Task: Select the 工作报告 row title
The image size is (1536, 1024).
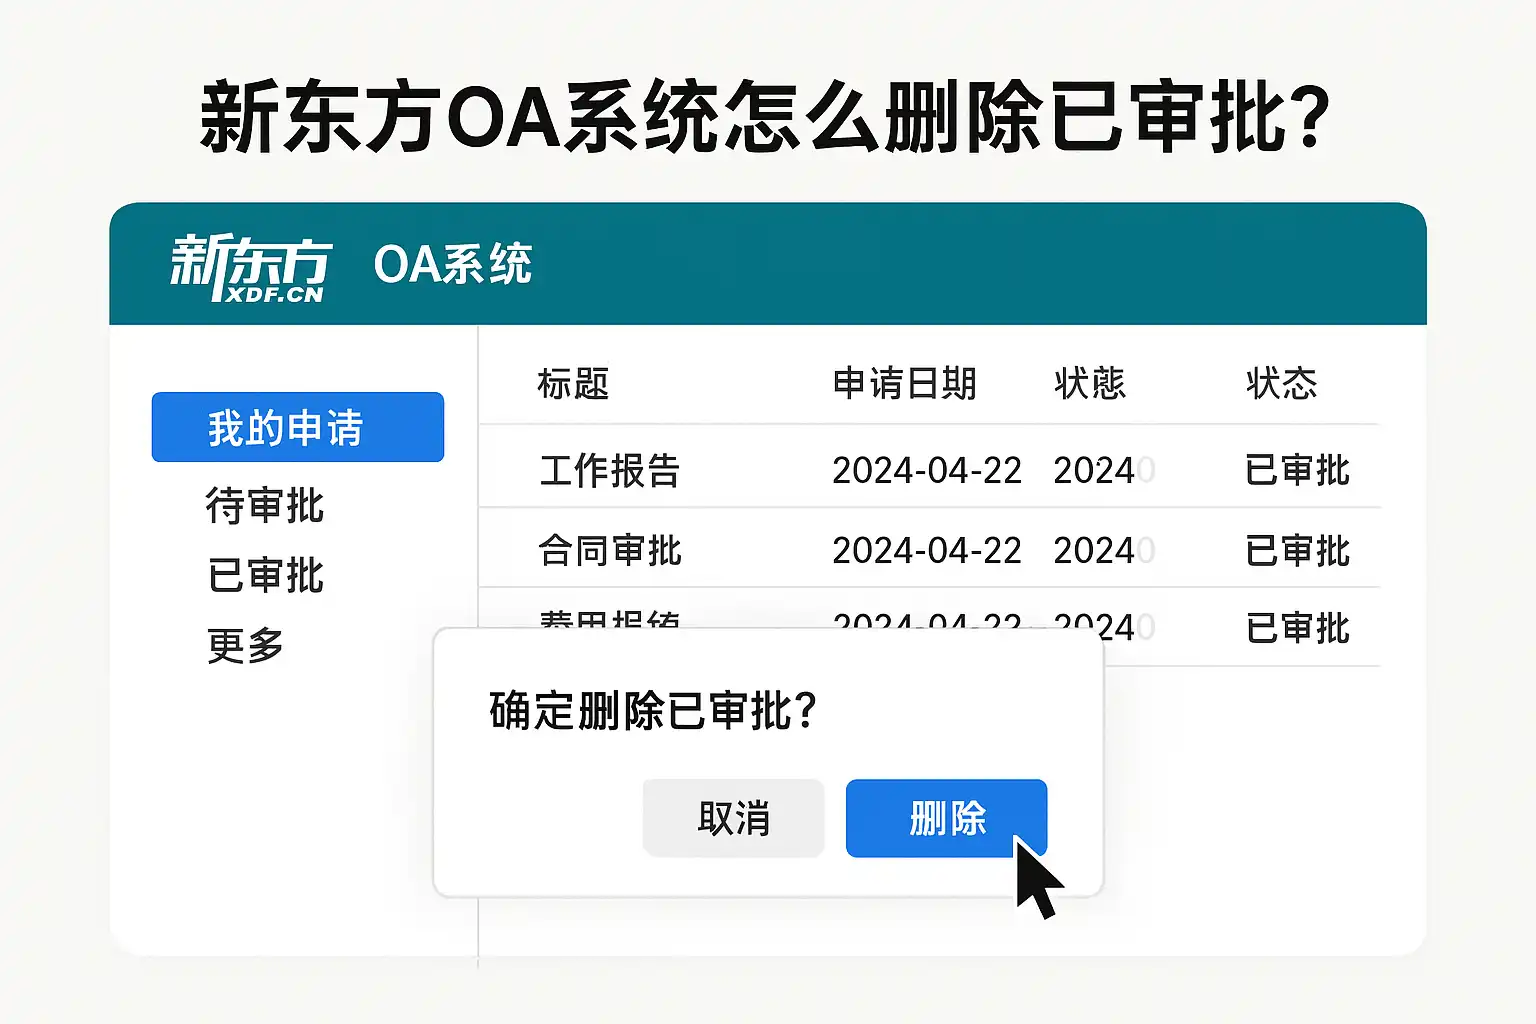Action: pyautogui.click(x=610, y=470)
